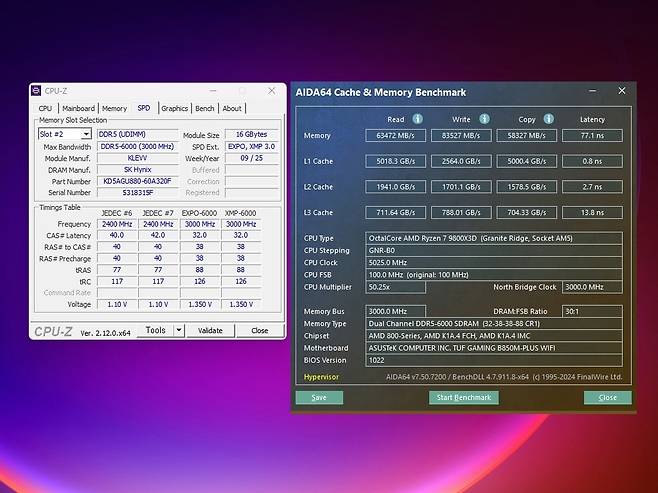Click the Memory Read value 63472 MB/s
Screen dimensions: 658x493
[x=395, y=136]
